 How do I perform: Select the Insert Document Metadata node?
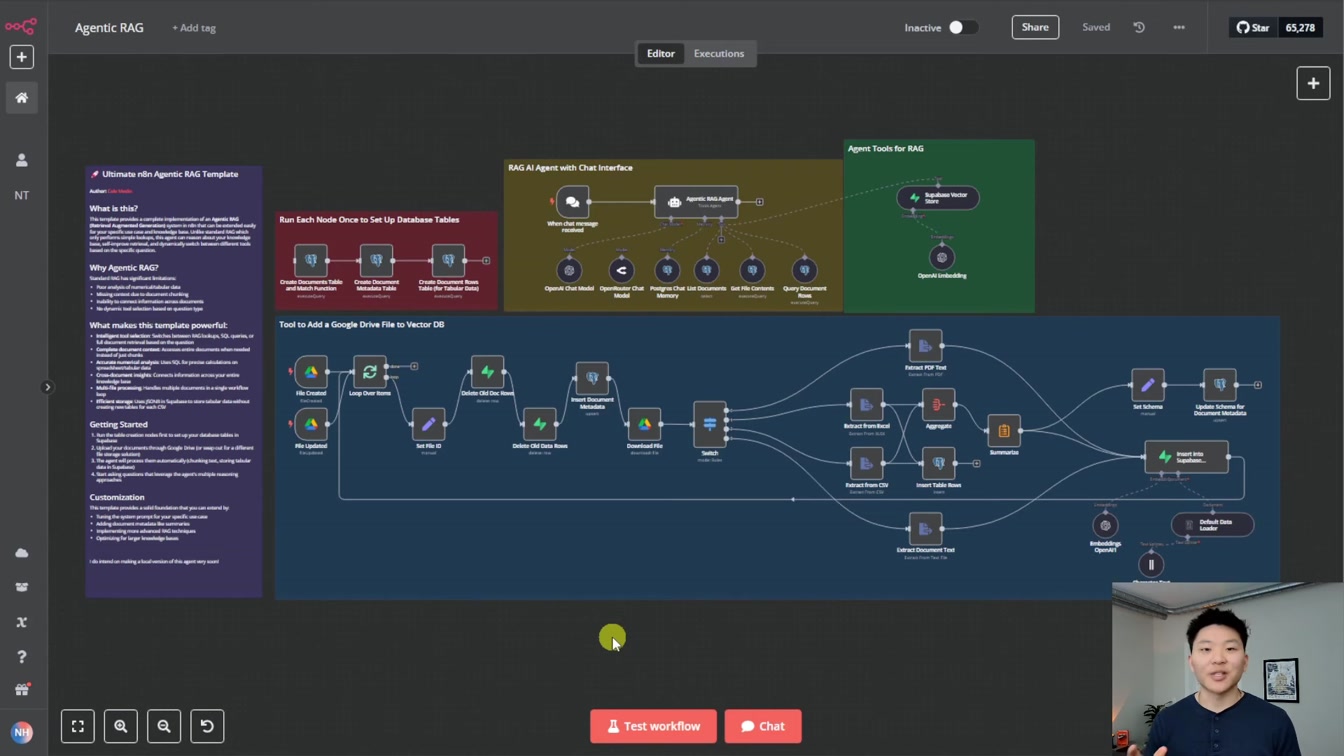(592, 378)
